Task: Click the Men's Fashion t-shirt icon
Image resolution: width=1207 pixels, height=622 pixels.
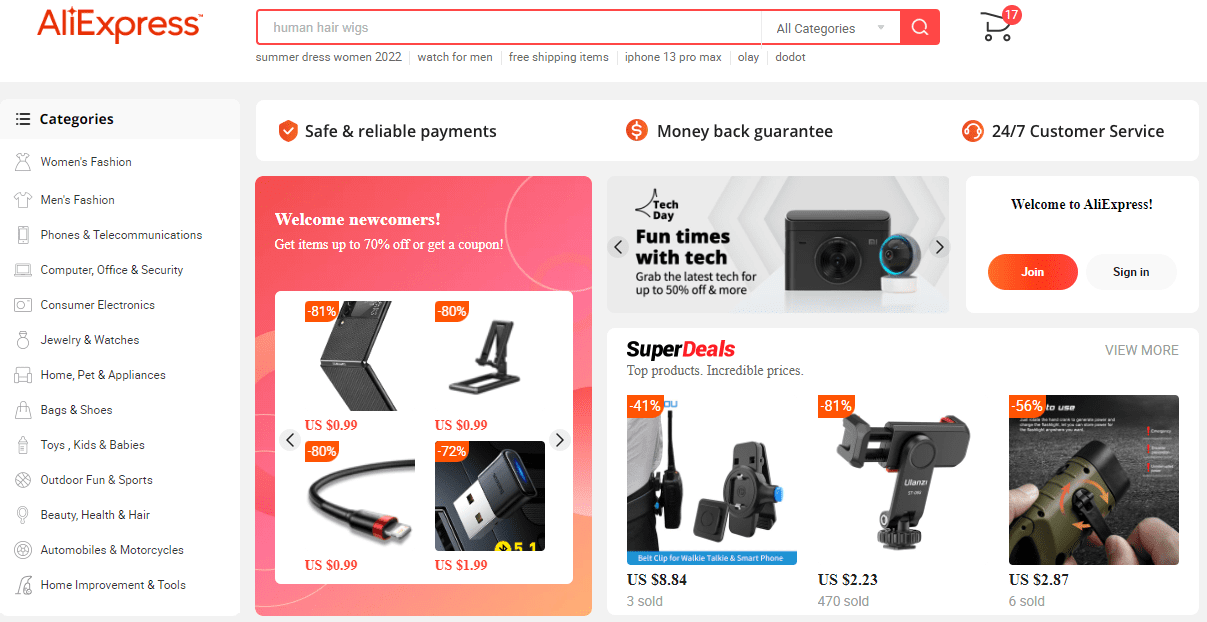Action: [x=23, y=200]
